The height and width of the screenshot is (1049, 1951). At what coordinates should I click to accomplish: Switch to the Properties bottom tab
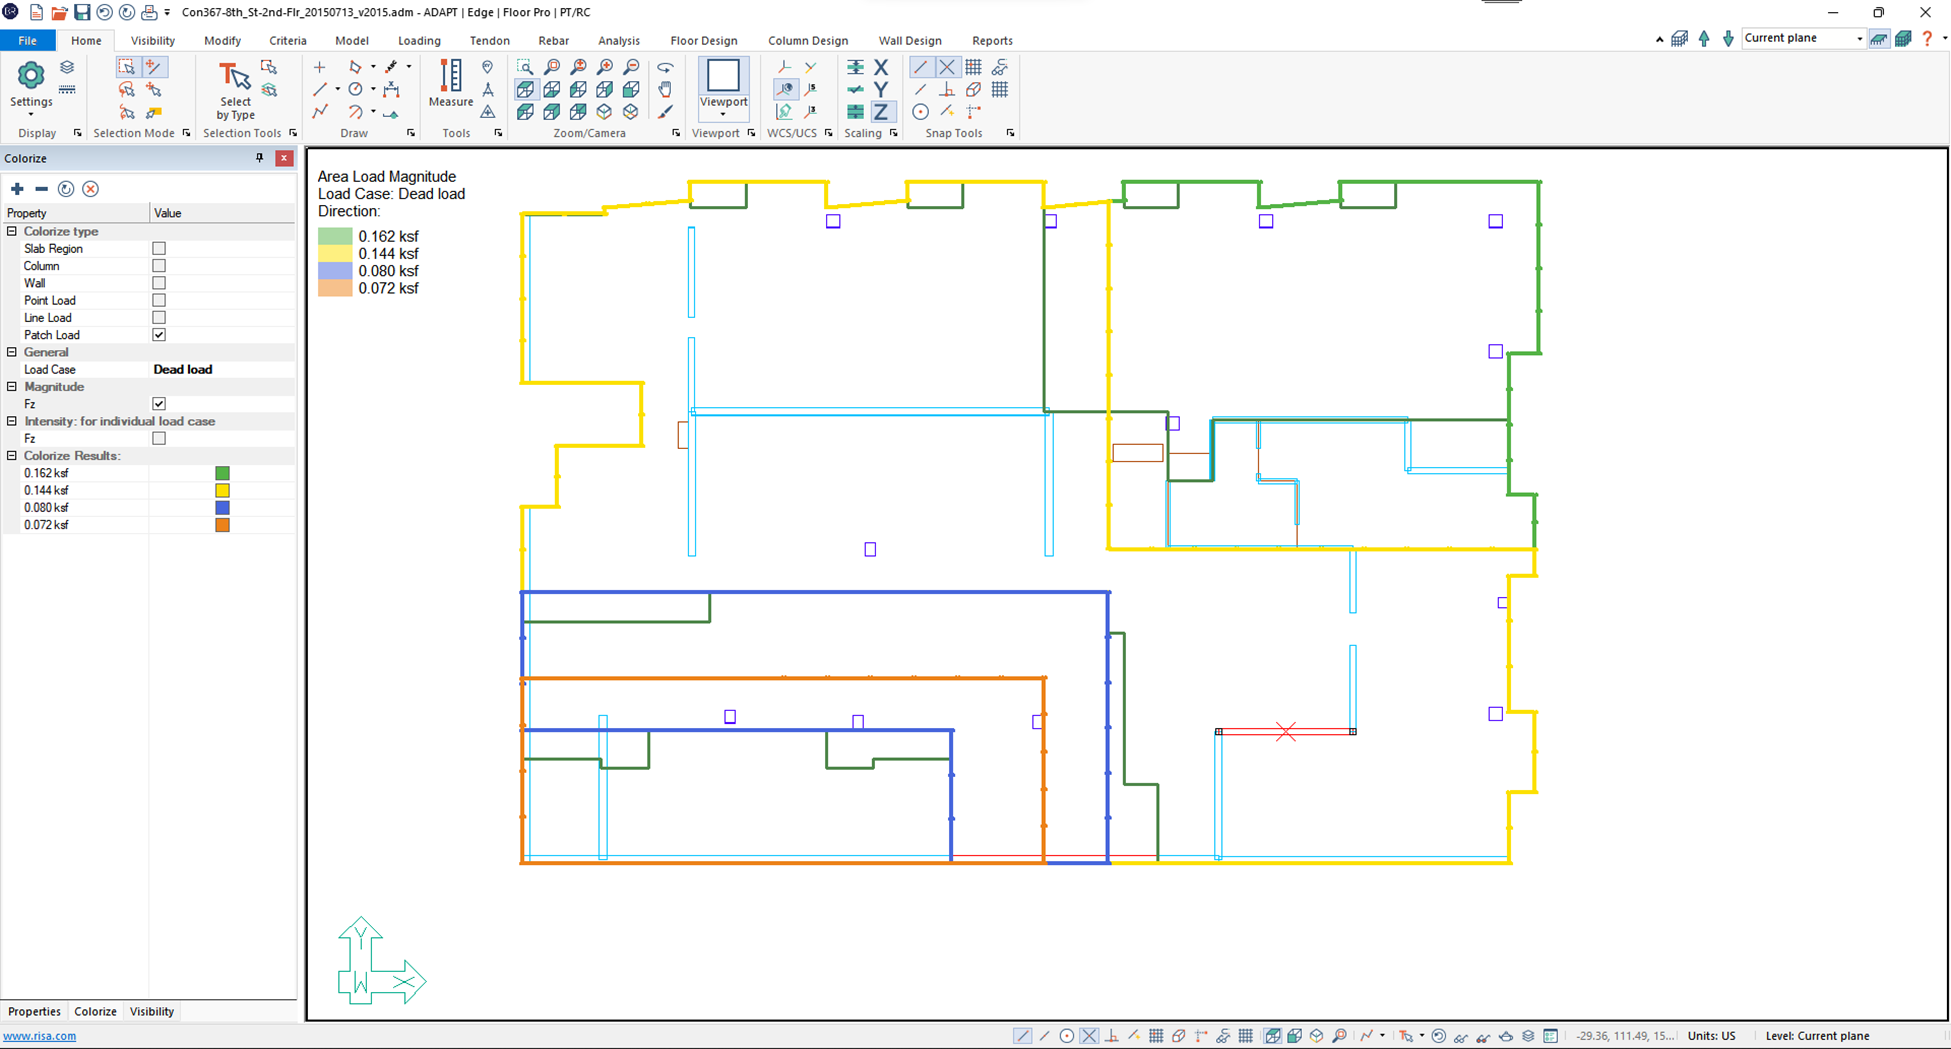tap(34, 1011)
